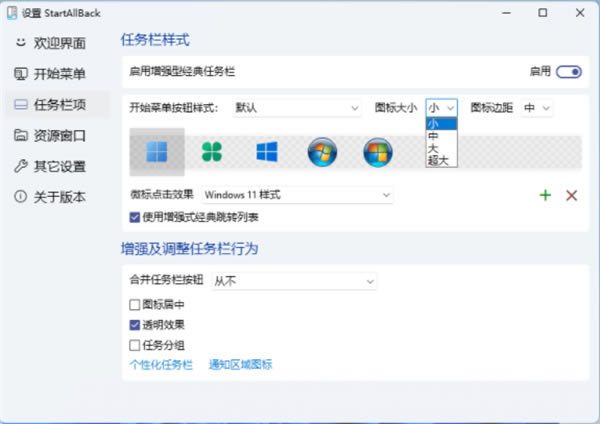Switch to the 任务栏项 sidebar page
Viewport: 600px width, 424px height.
57,104
